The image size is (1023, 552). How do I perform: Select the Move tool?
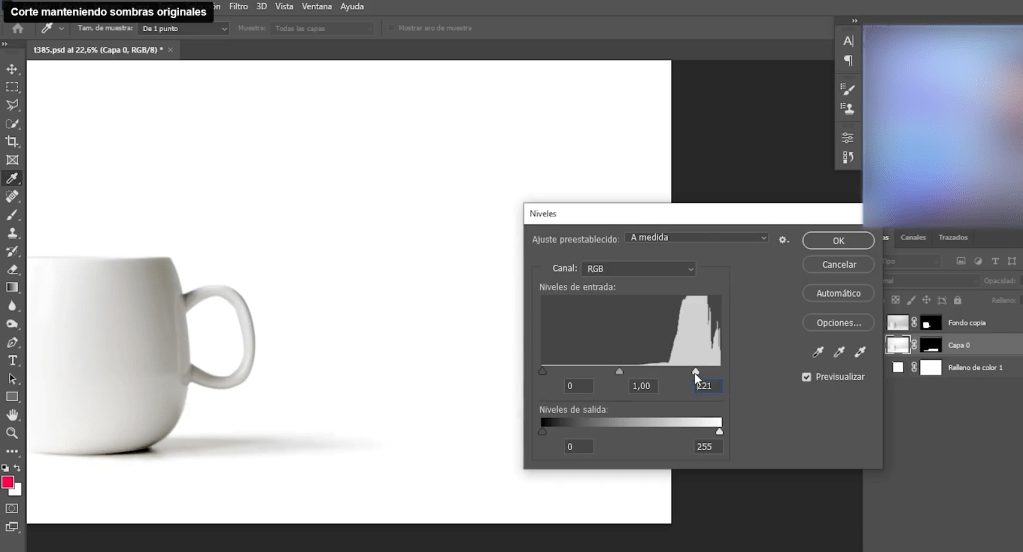point(12,69)
